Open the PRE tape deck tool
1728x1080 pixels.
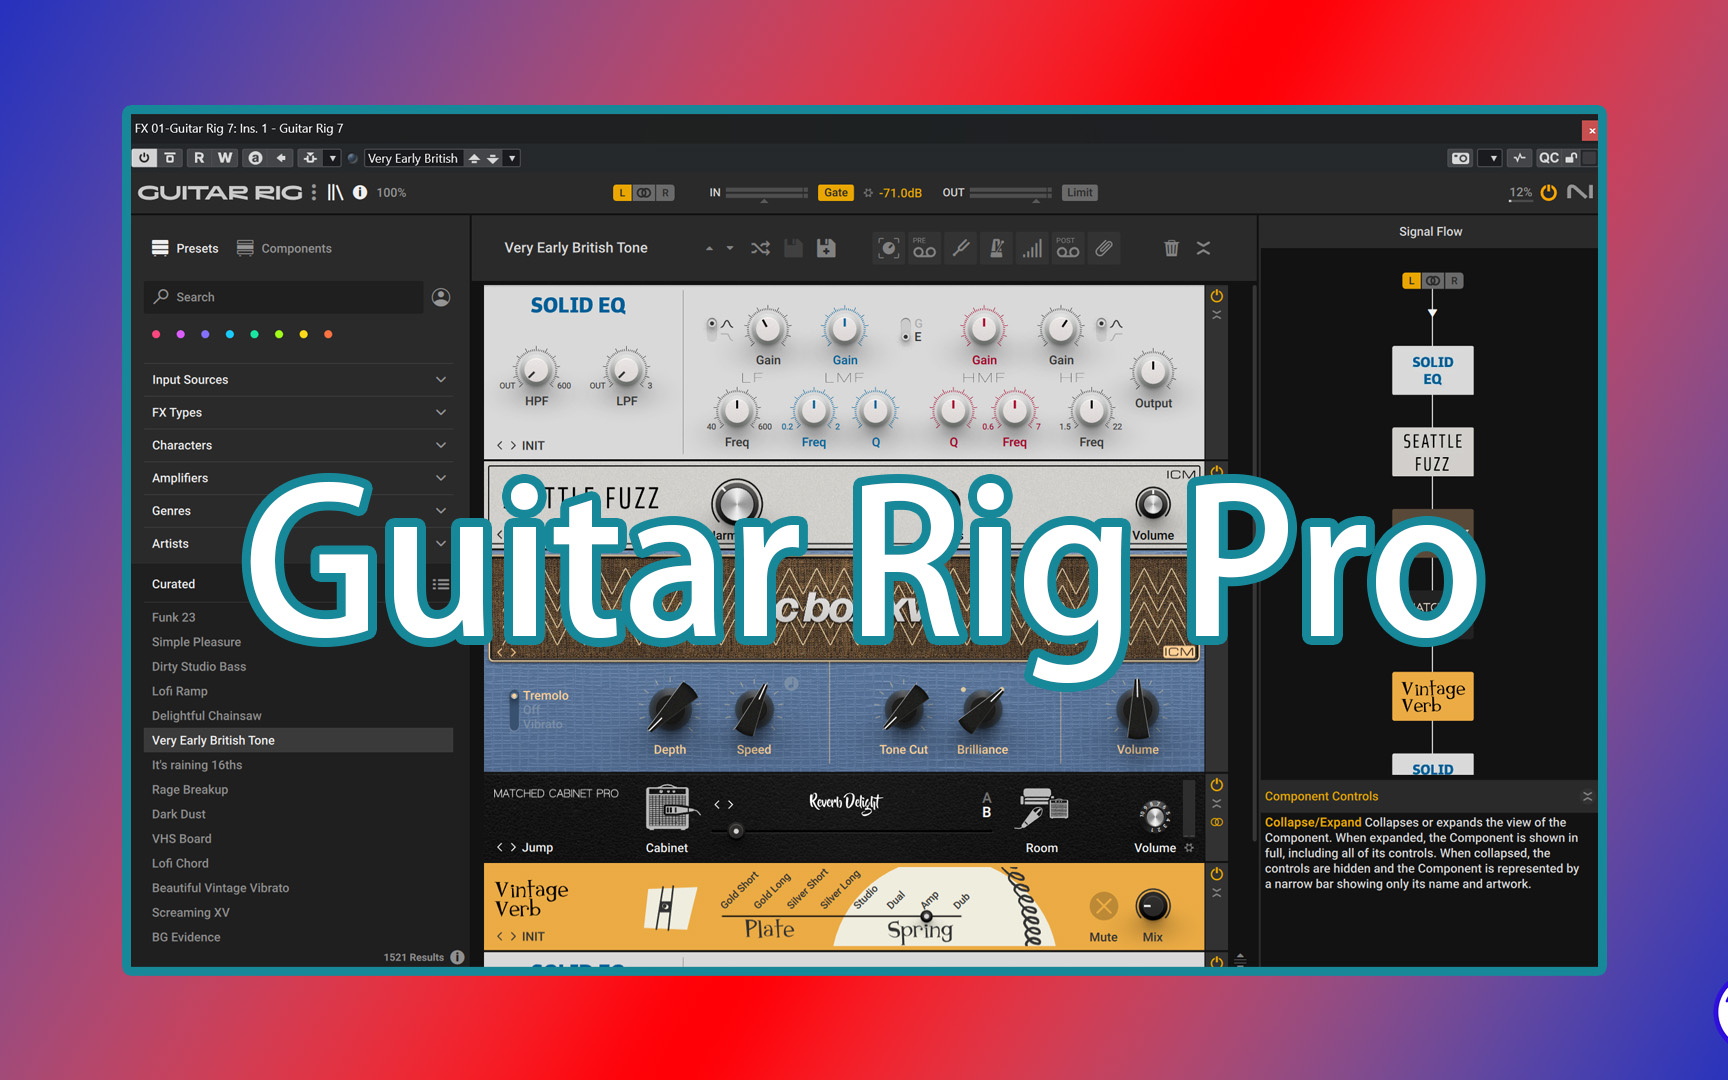coord(924,248)
